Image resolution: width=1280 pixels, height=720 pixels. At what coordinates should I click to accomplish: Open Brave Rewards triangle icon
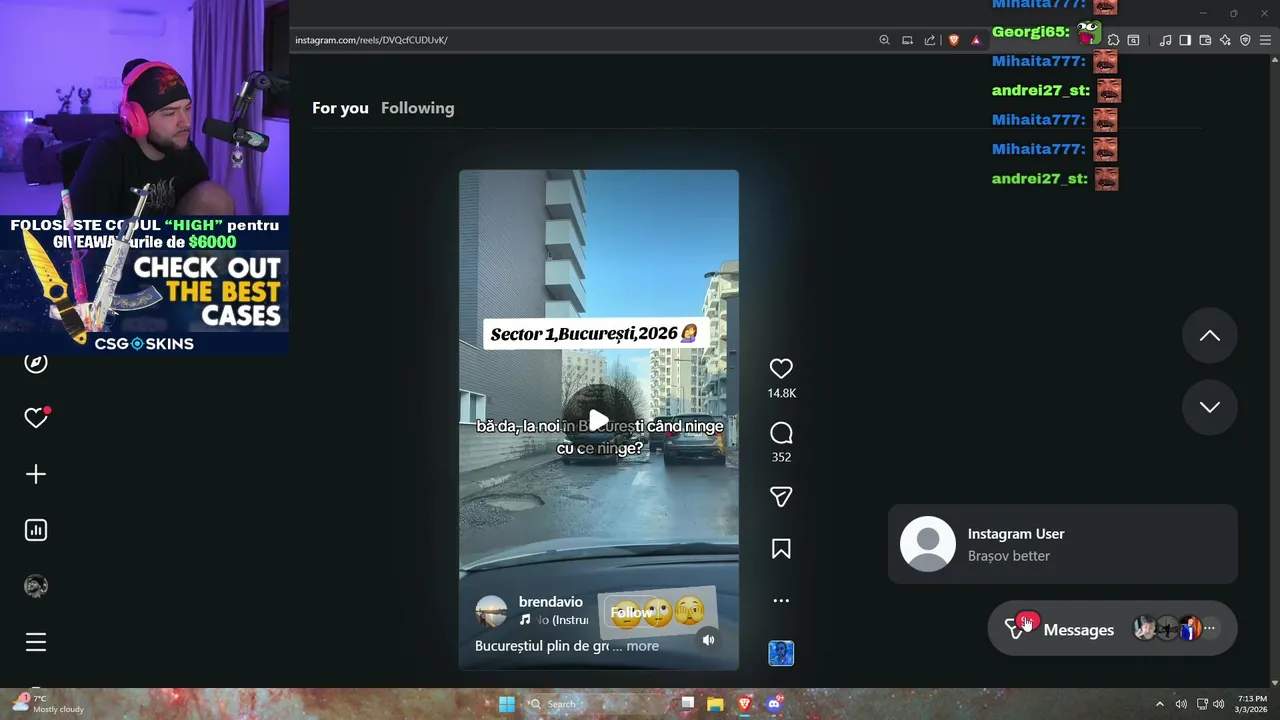pyautogui.click(x=976, y=40)
